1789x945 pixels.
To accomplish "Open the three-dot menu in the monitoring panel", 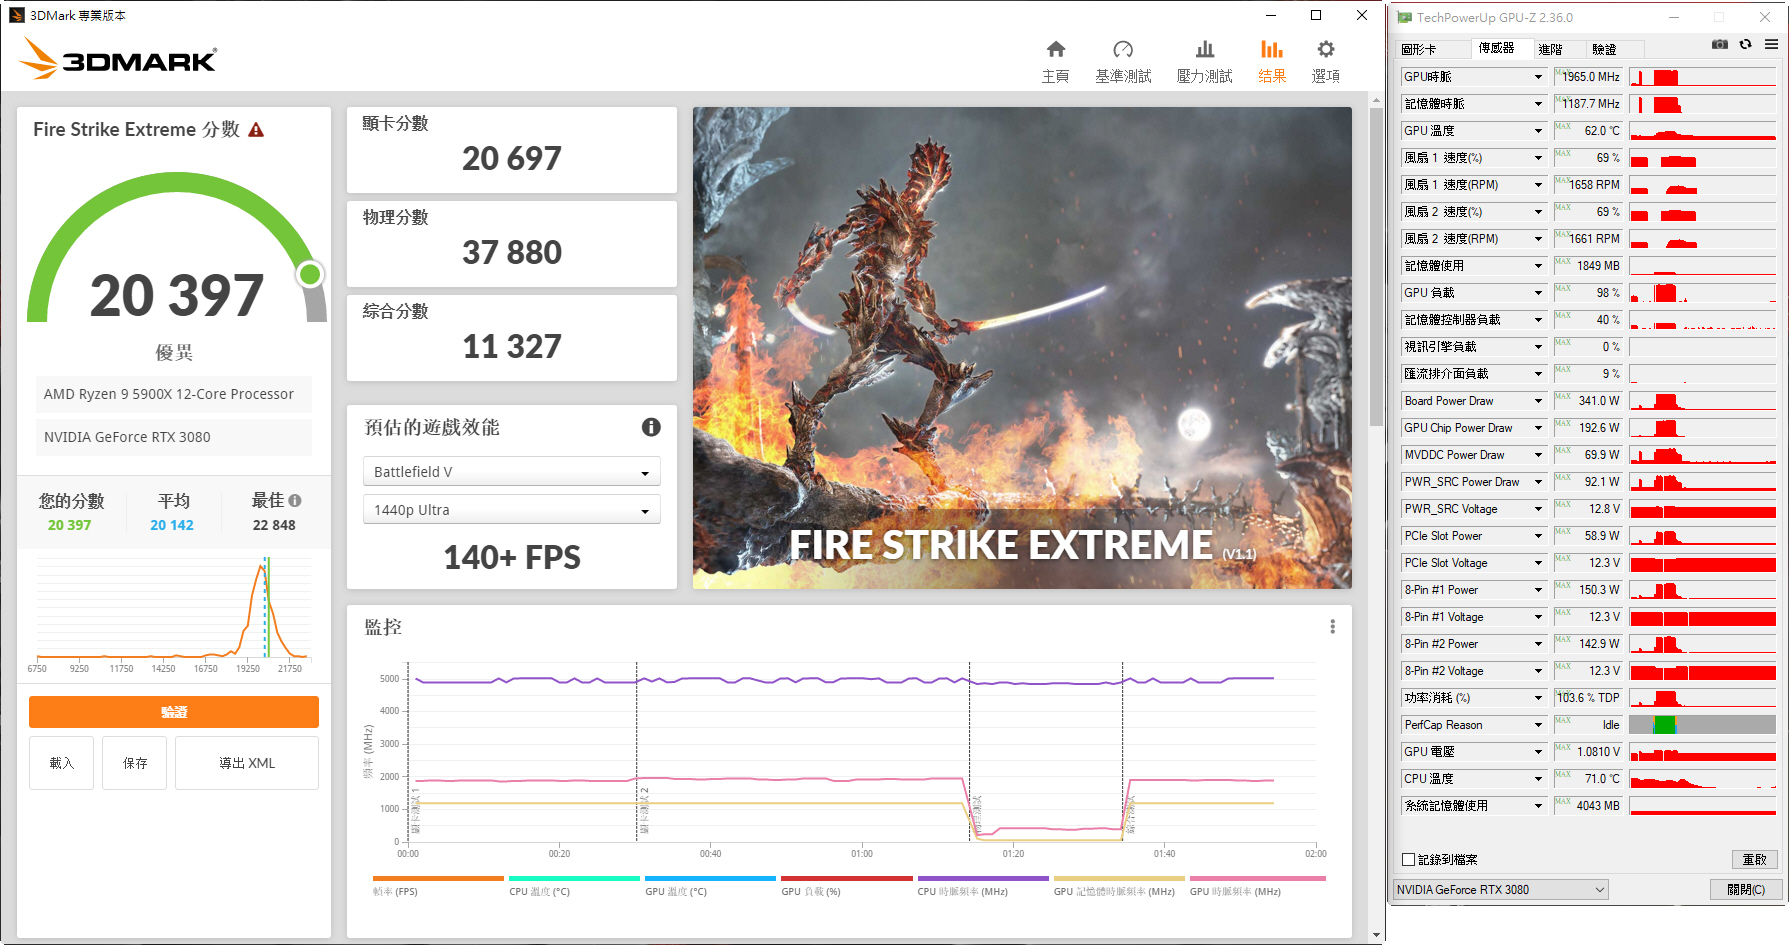I will pyautogui.click(x=1332, y=626).
